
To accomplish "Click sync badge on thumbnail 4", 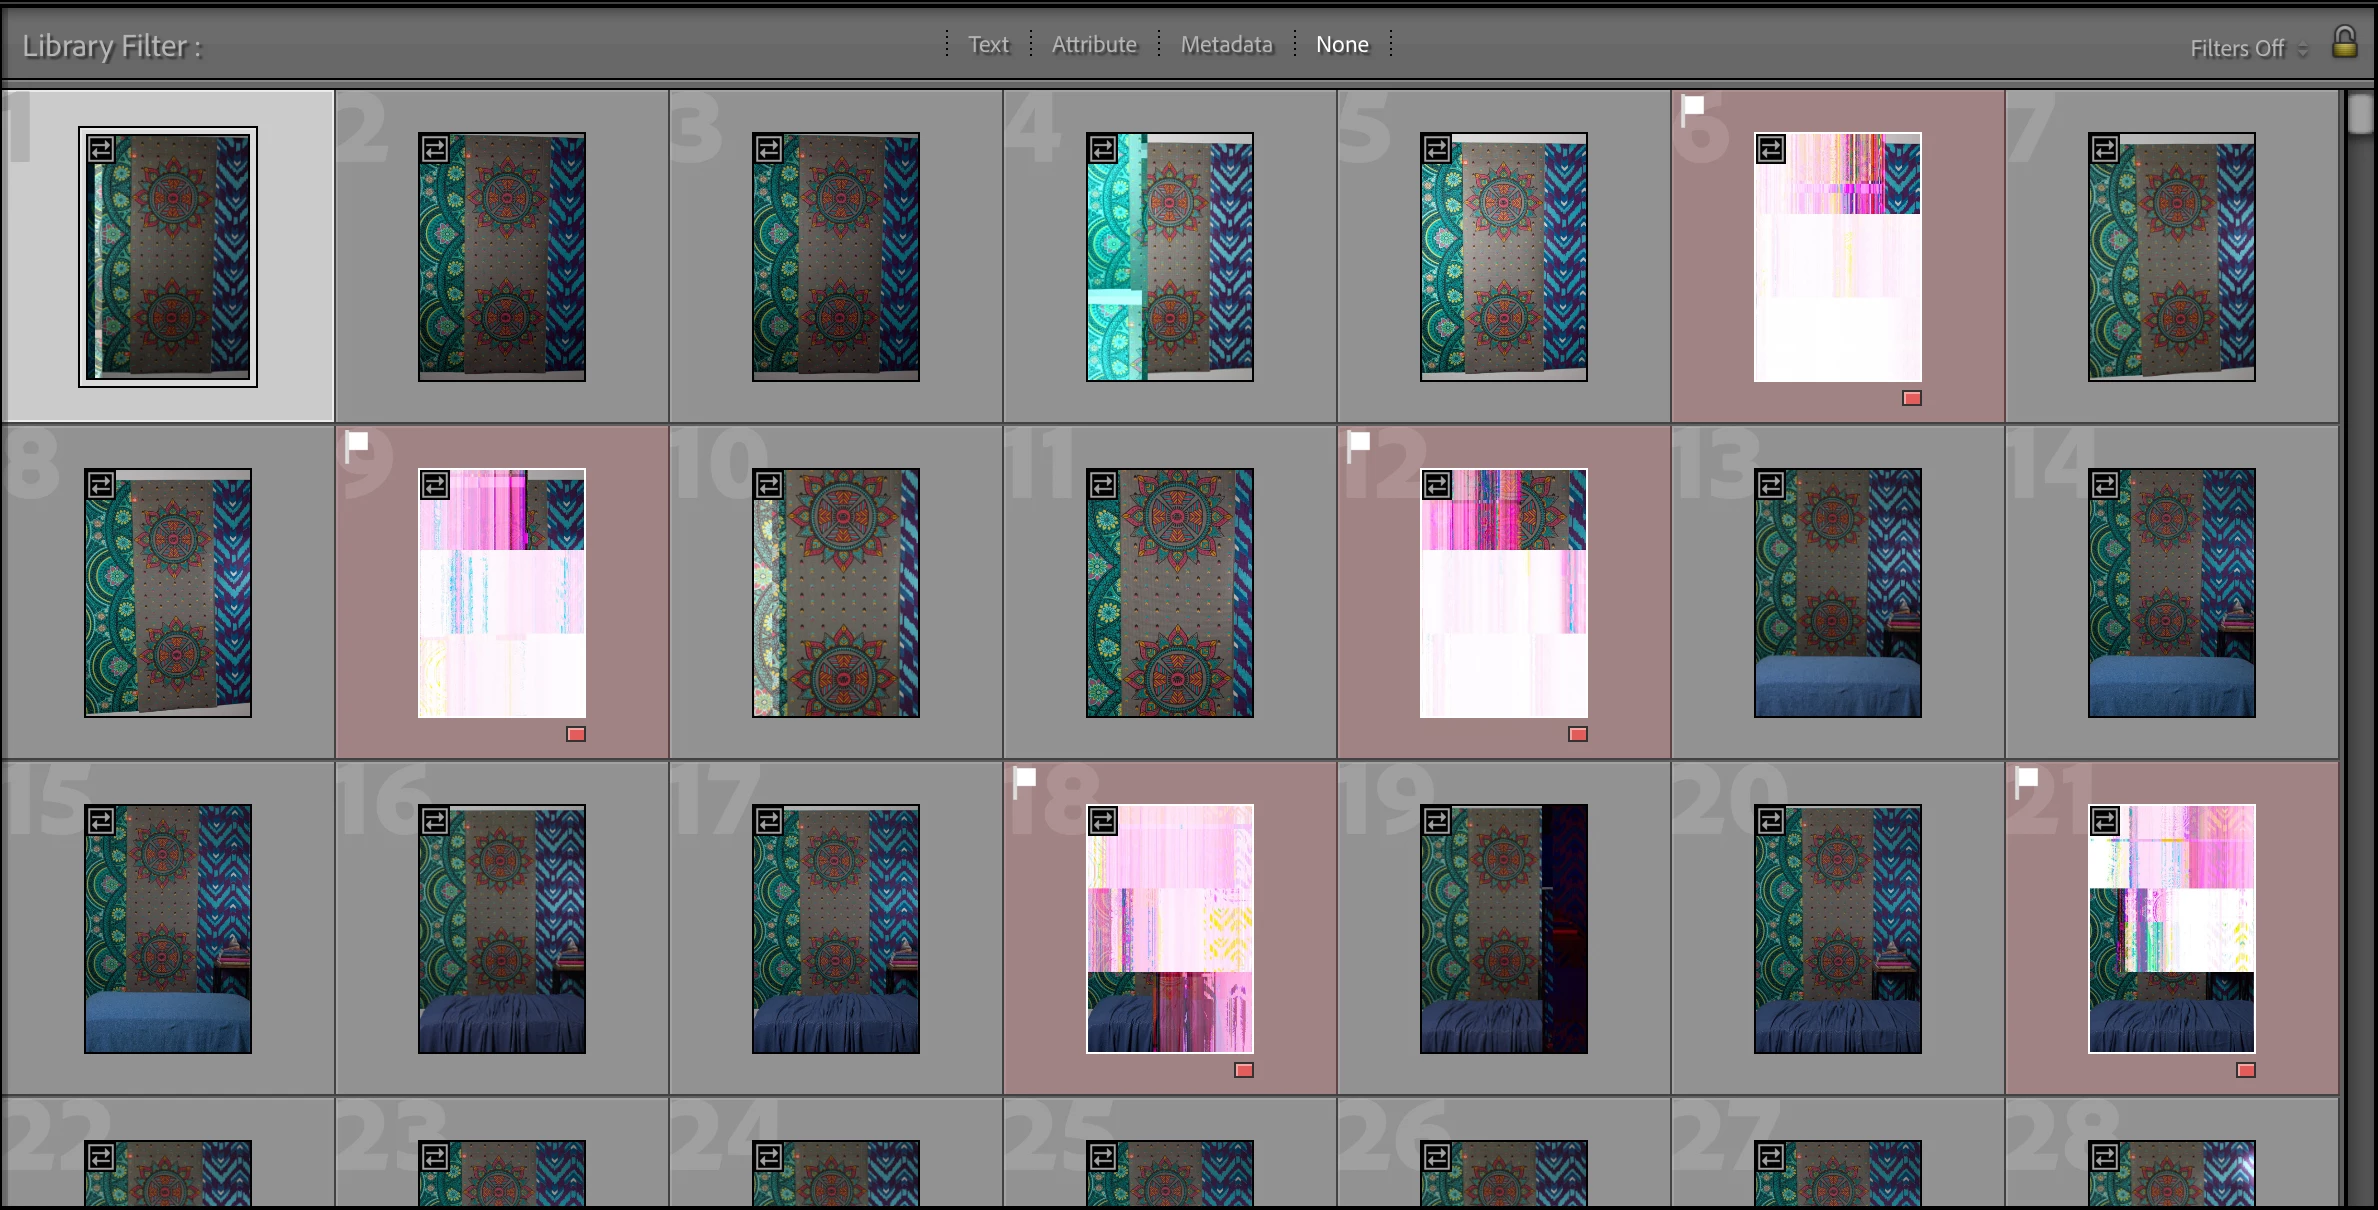I will point(1103,149).
